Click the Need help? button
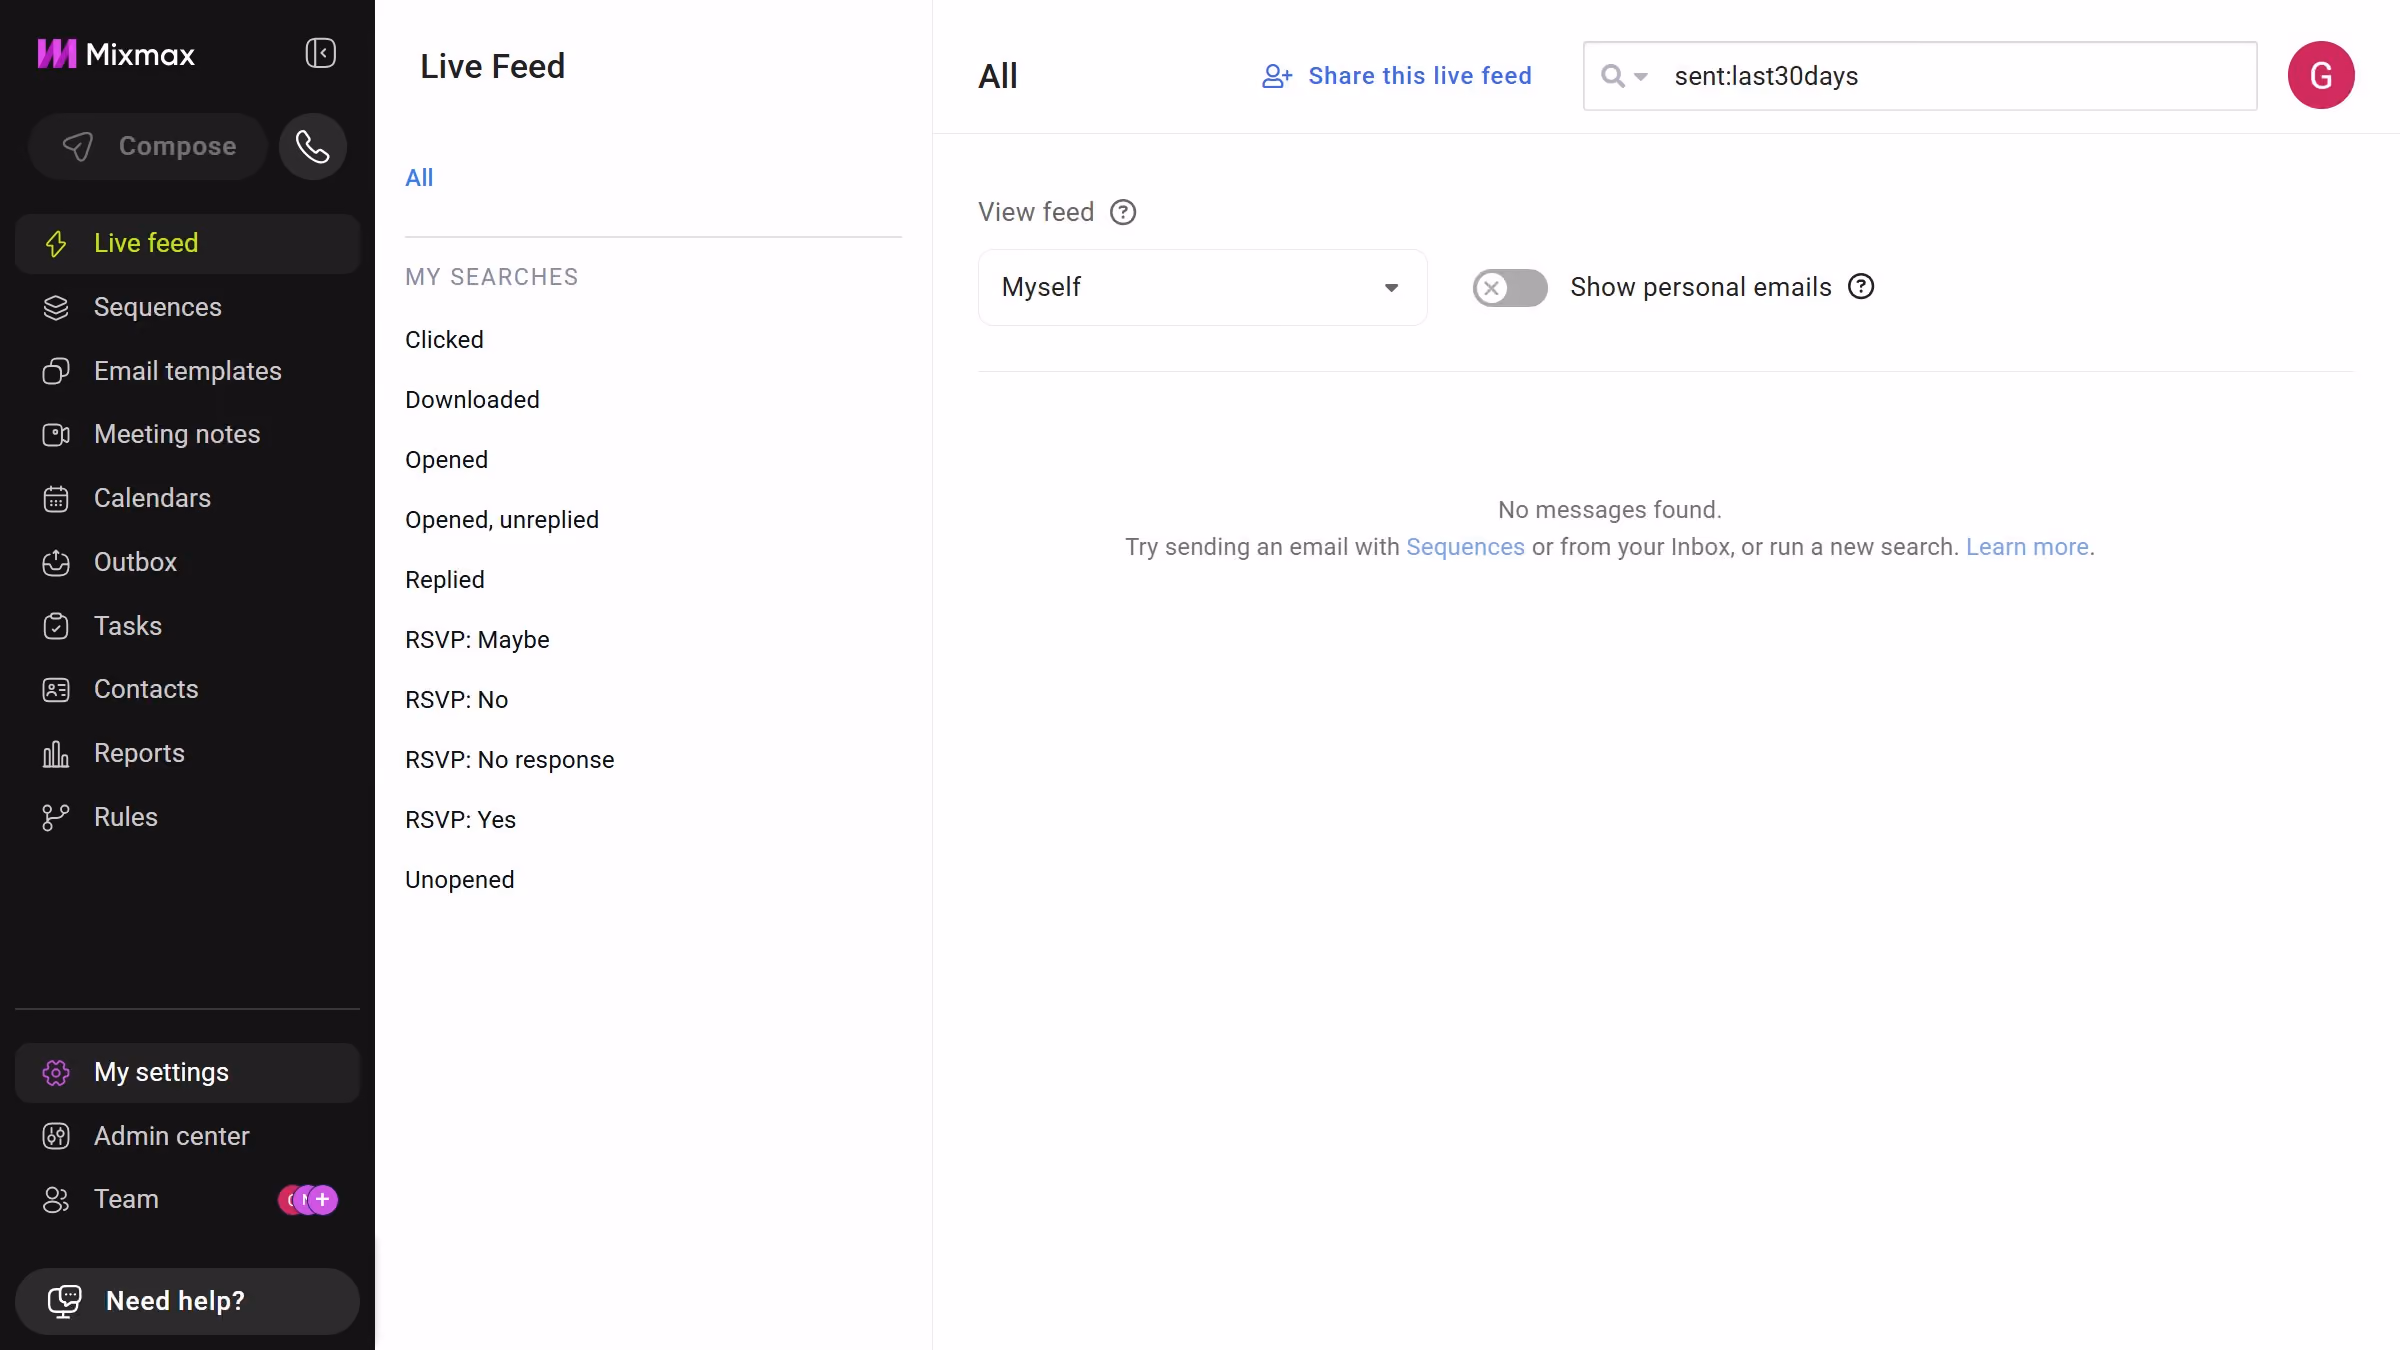 pos(187,1302)
